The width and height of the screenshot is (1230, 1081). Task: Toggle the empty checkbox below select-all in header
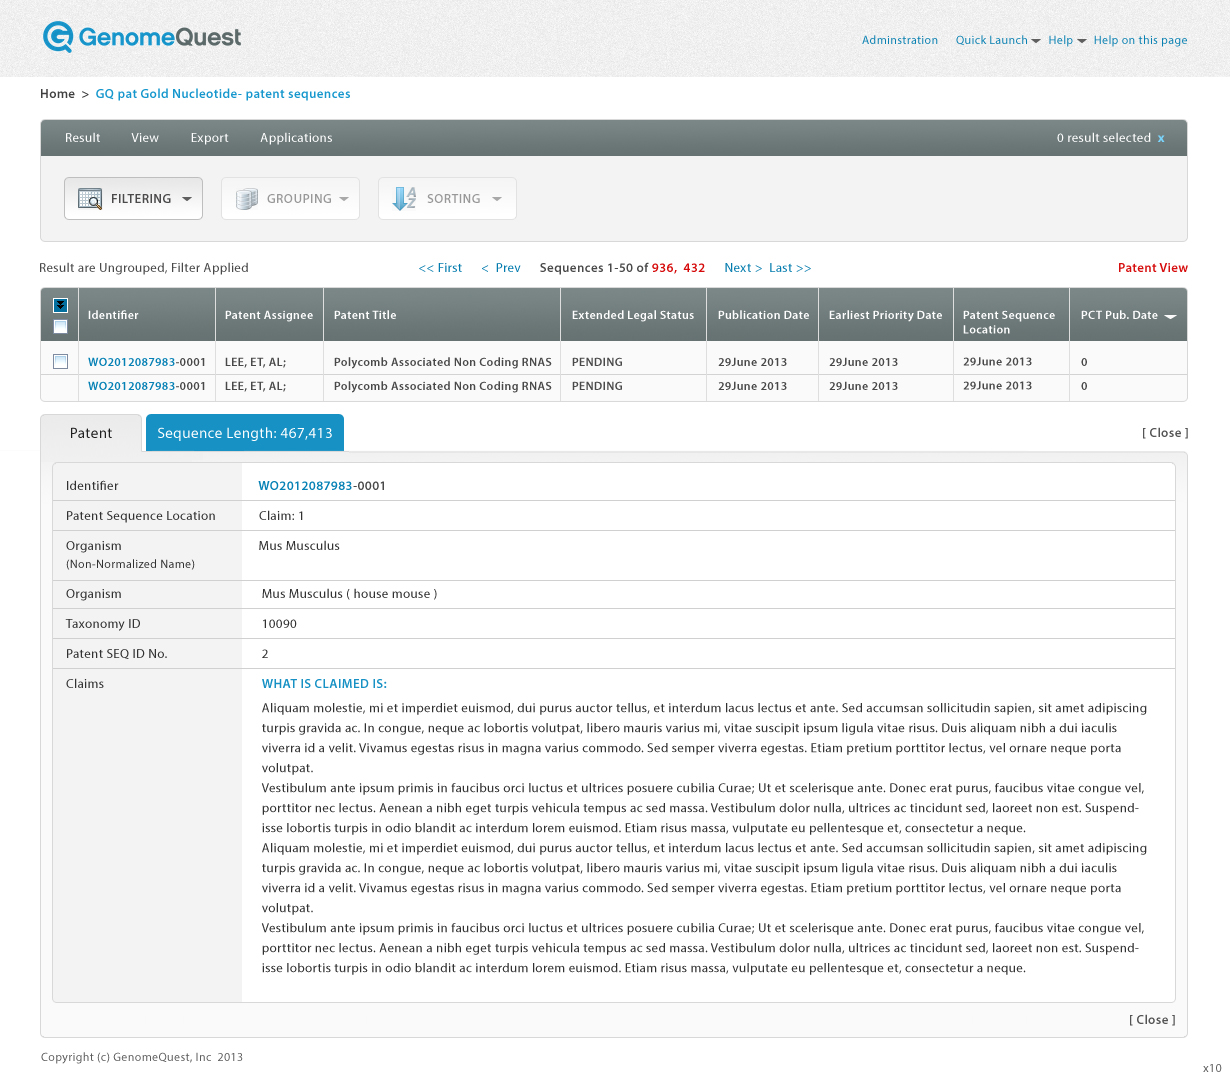pos(61,326)
